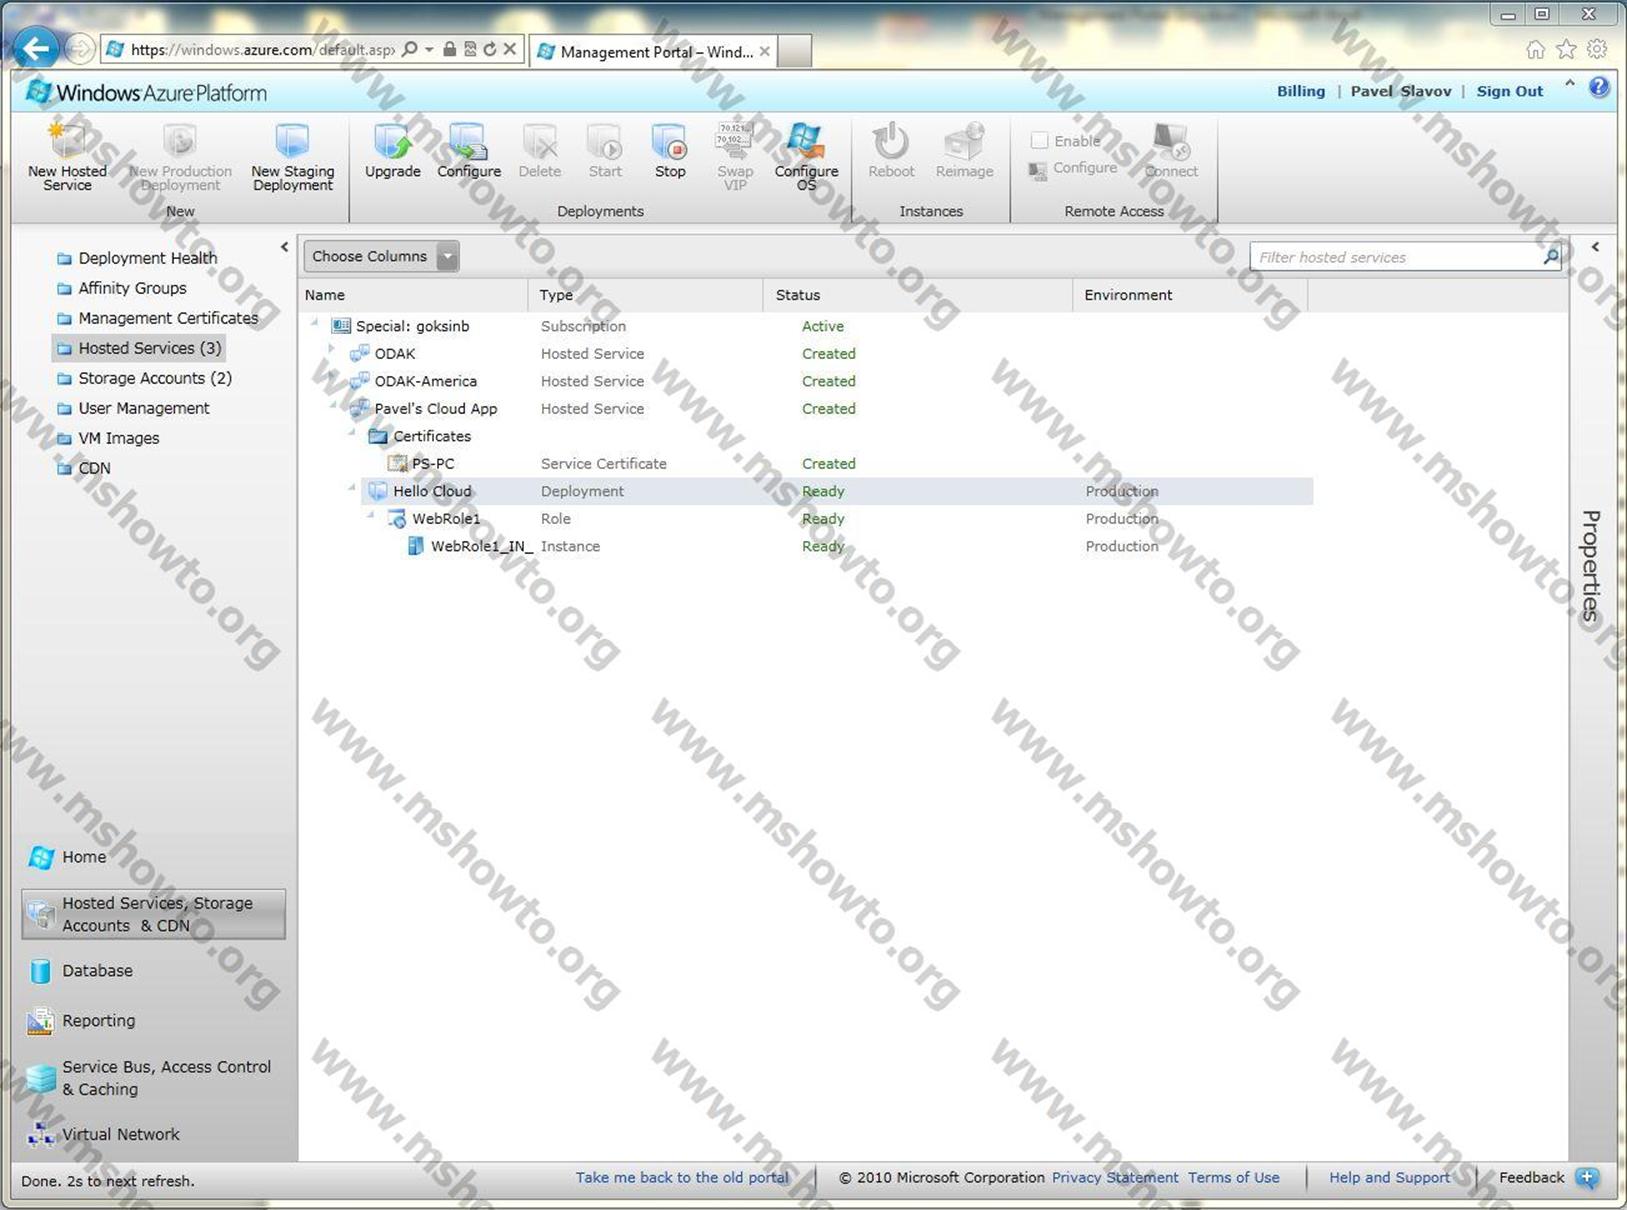1627x1210 pixels.
Task: Click Remote Access Configure button
Action: (x=1073, y=168)
